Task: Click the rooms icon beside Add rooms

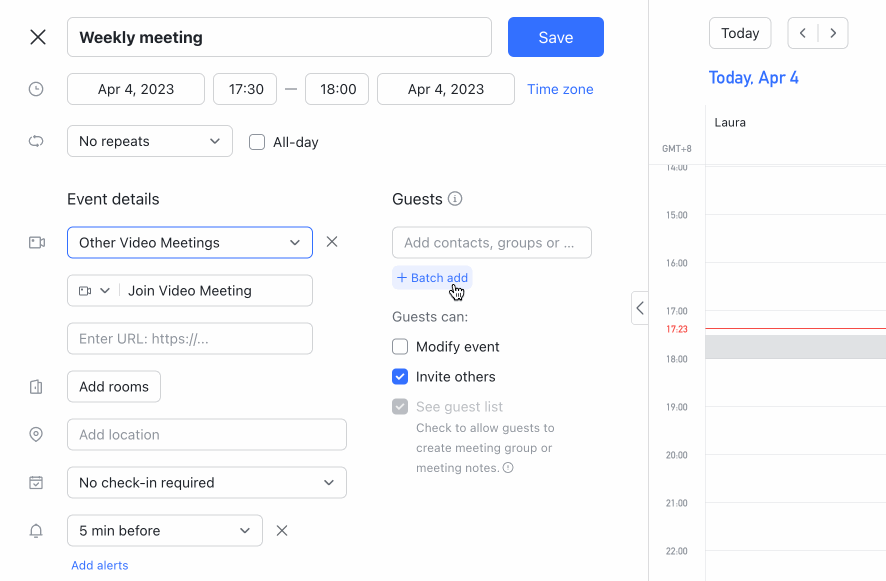Action: tap(36, 386)
